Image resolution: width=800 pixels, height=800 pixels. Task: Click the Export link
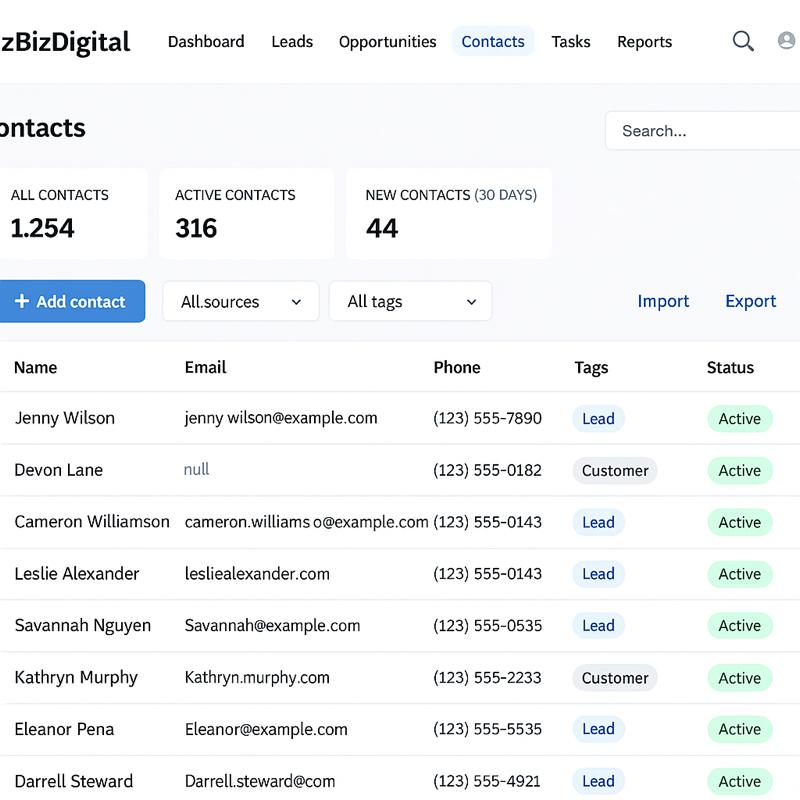click(x=750, y=301)
